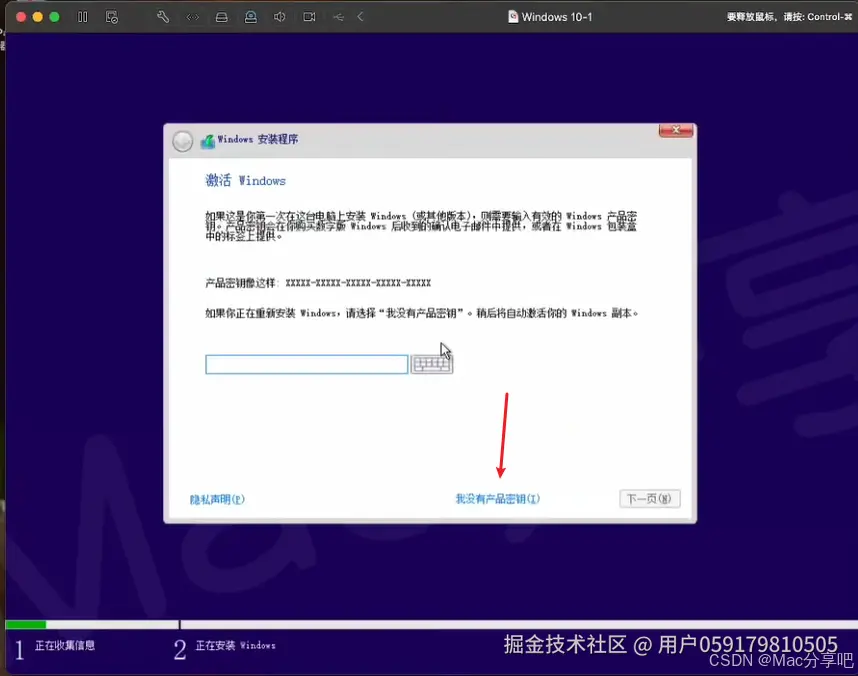This screenshot has height=676, width=858.
Task: Click the printer device icon in the toolbar
Action: (x=222, y=17)
